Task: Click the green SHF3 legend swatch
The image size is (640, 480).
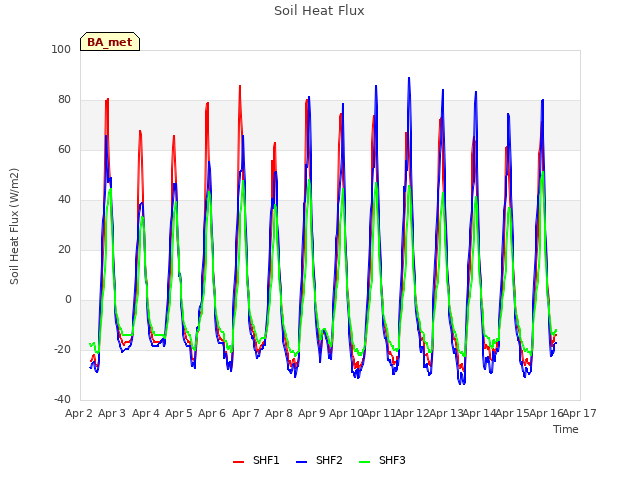Action: (364, 462)
